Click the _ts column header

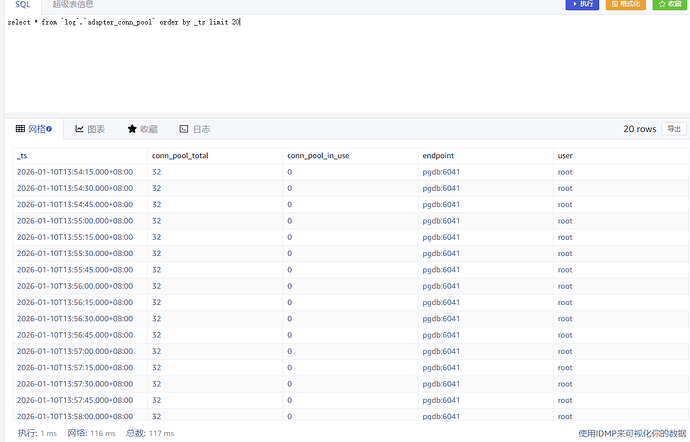23,156
